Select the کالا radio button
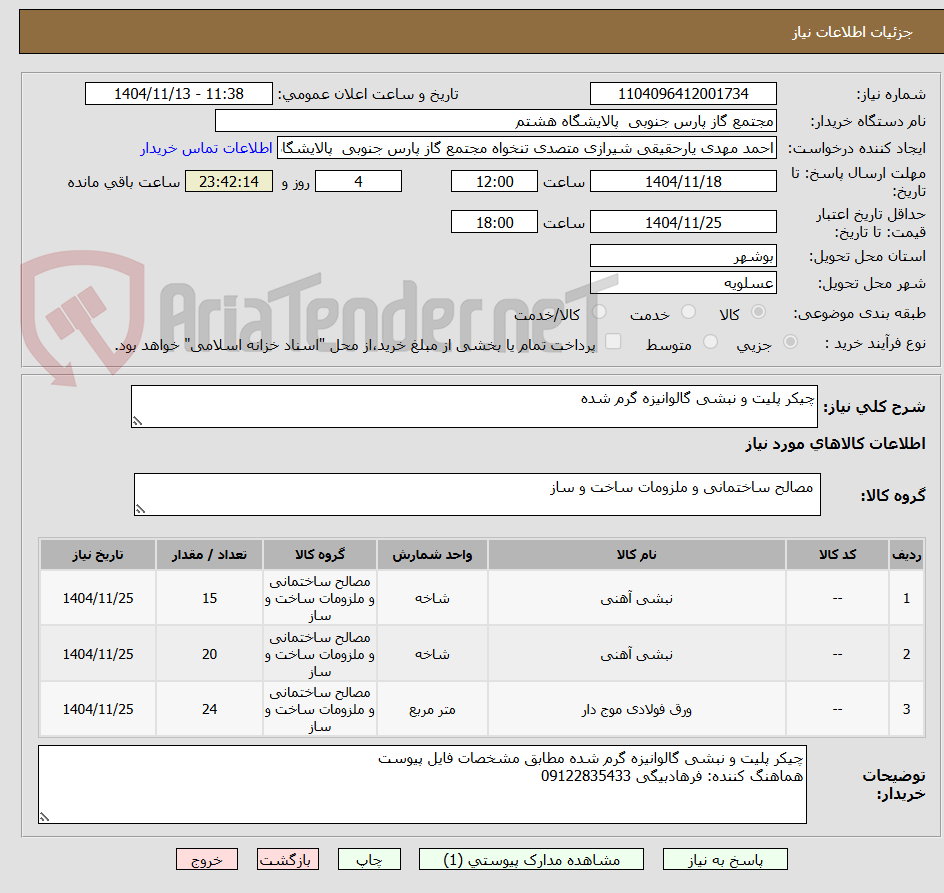Viewport: 944px width, 893px height. pos(759,312)
